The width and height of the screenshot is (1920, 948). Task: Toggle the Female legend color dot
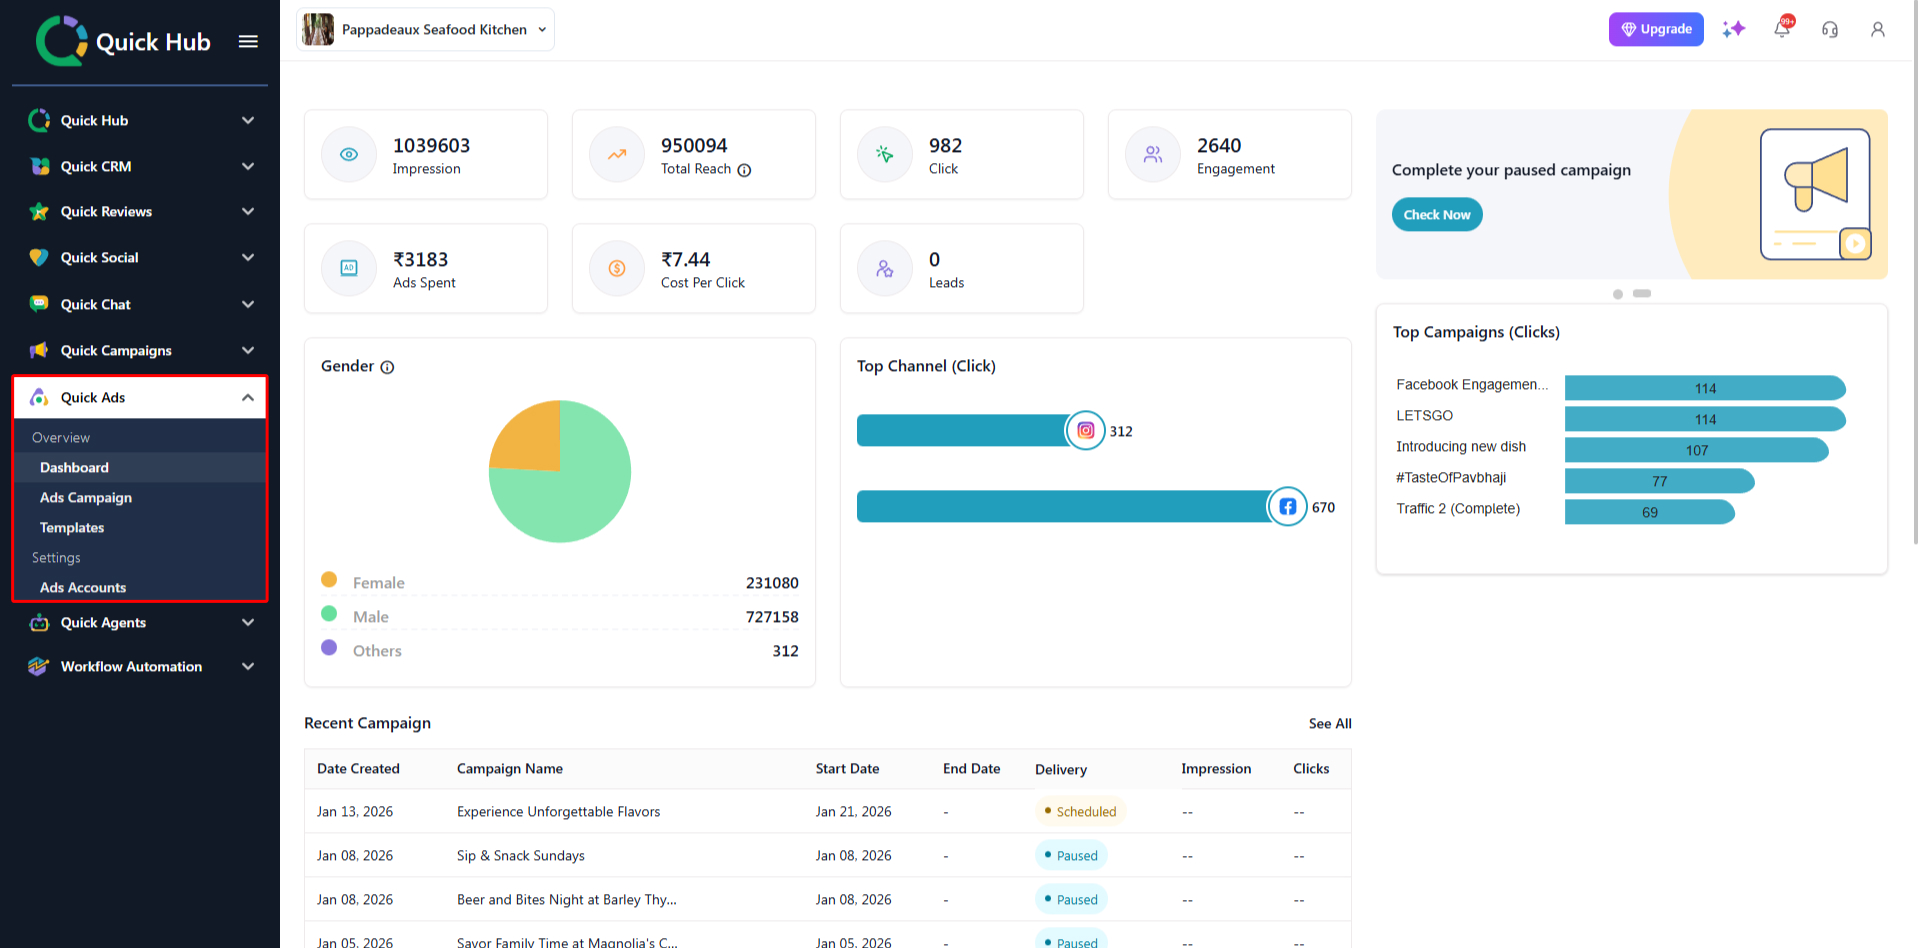(329, 580)
